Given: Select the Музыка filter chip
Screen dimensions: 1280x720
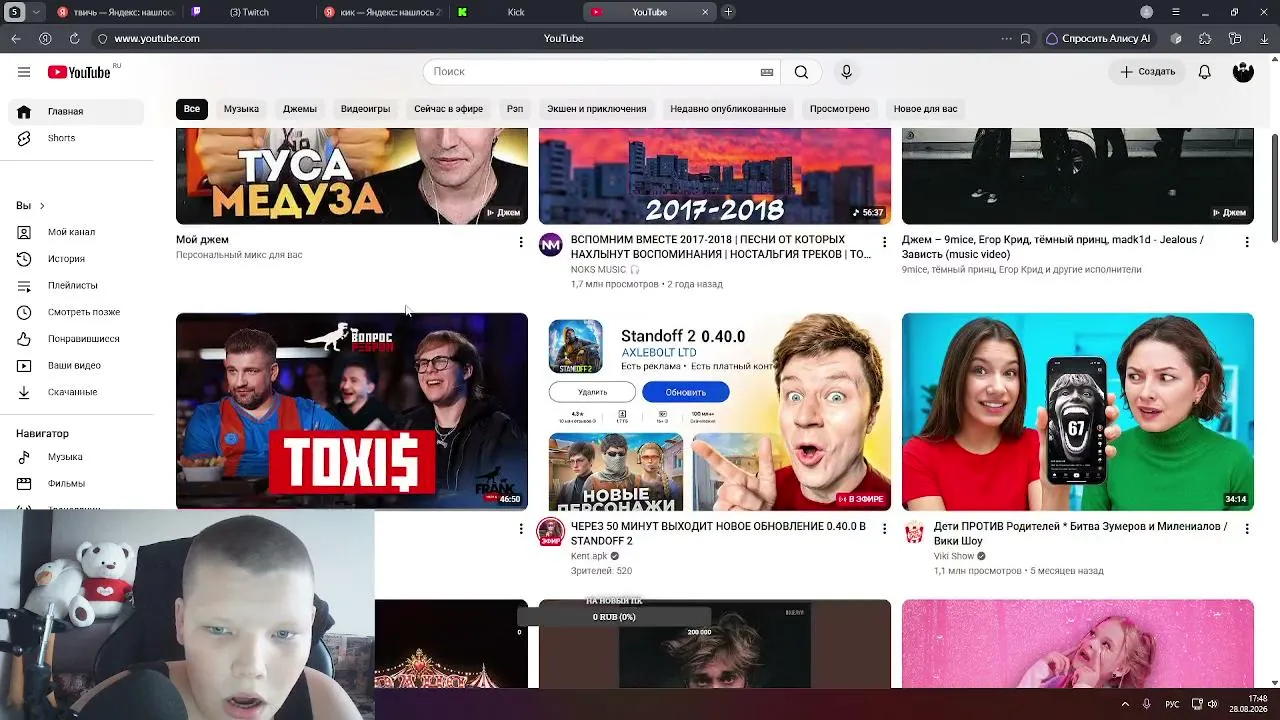Looking at the screenshot, I should (x=241, y=109).
